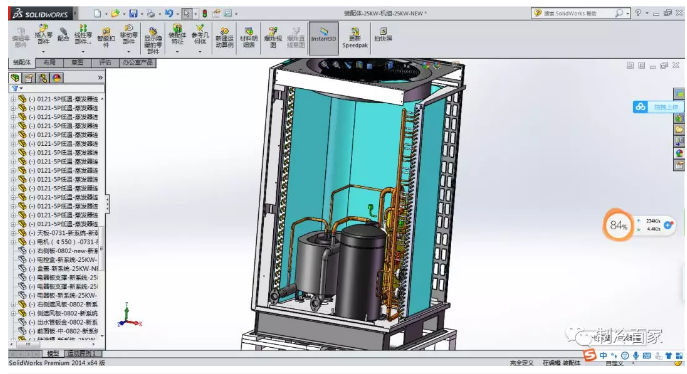Screen dimensions: 687x374
Task: Click the Print icon in the top toolbar
Action: [x=151, y=14]
